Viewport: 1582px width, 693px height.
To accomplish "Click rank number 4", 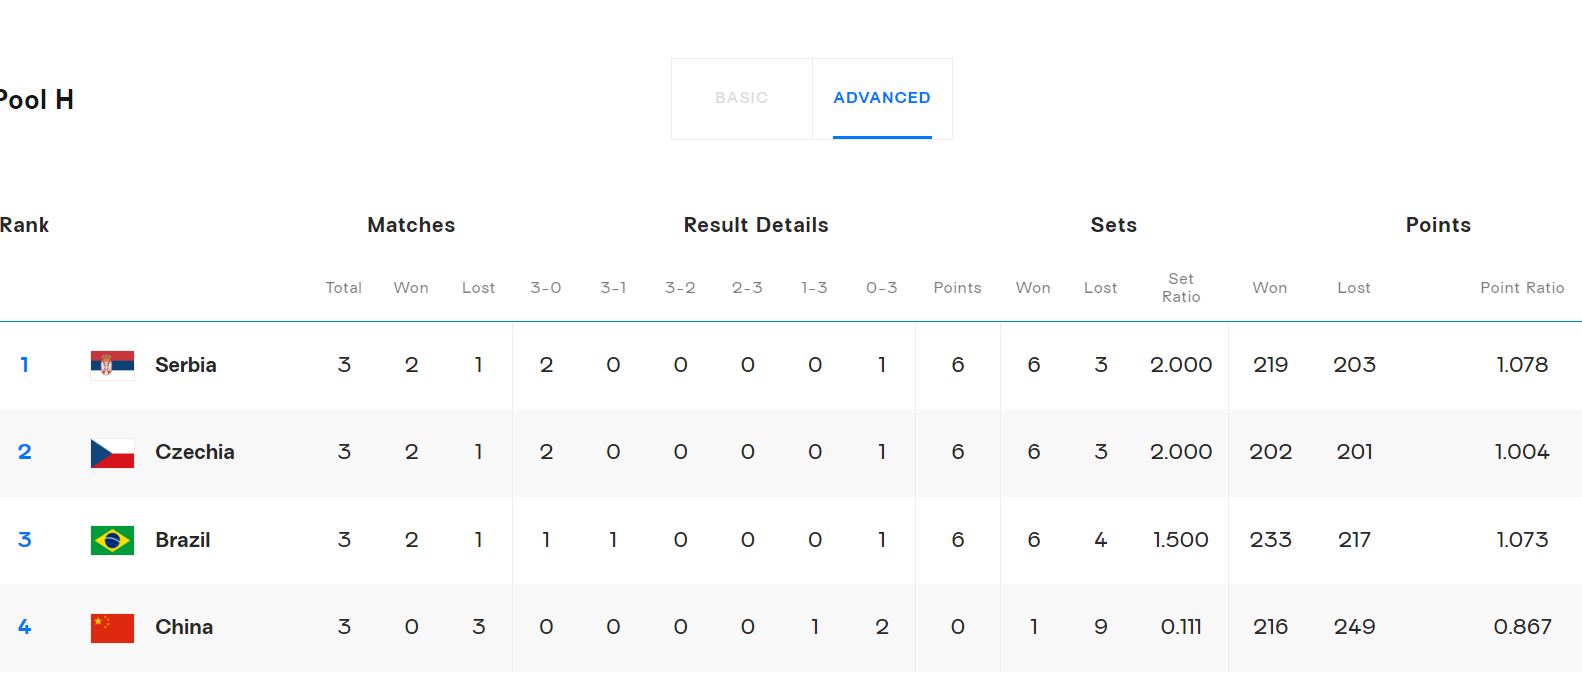I will click(25, 627).
